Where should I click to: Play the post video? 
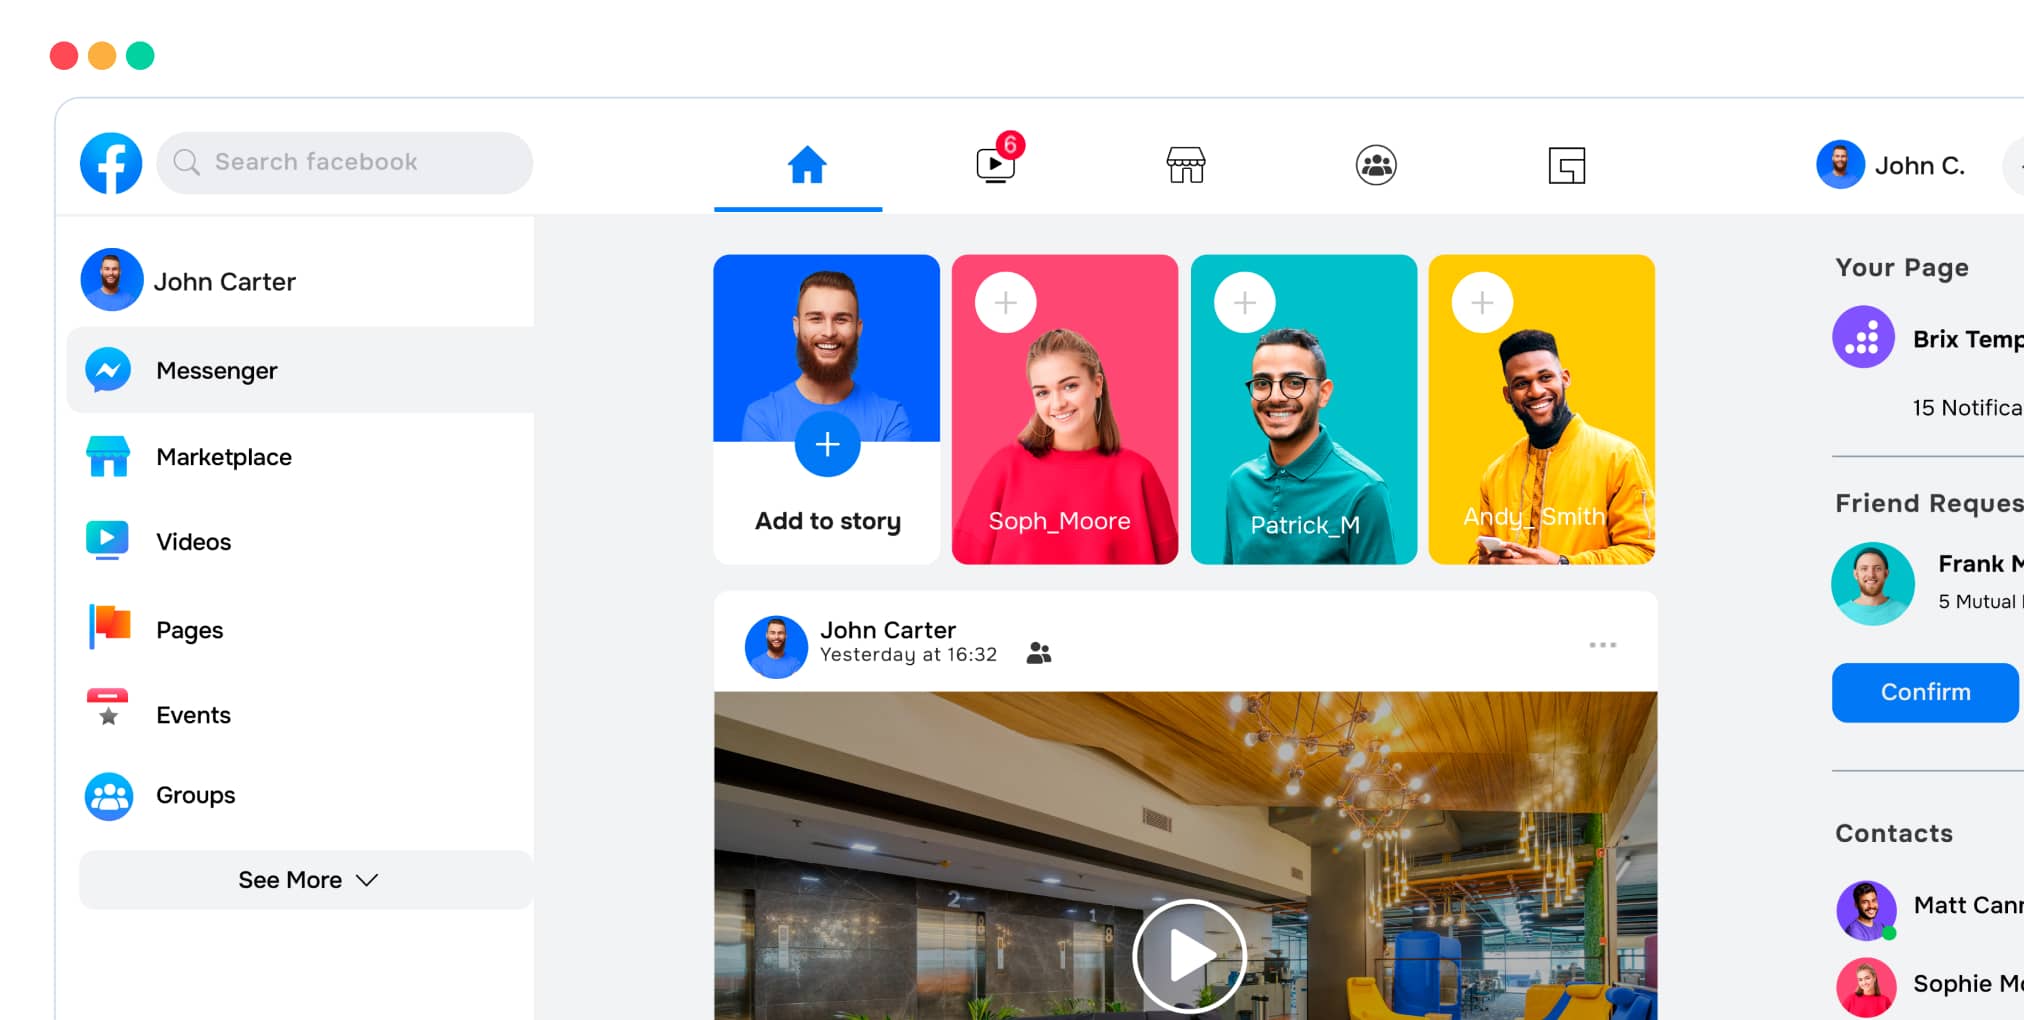point(1188,956)
